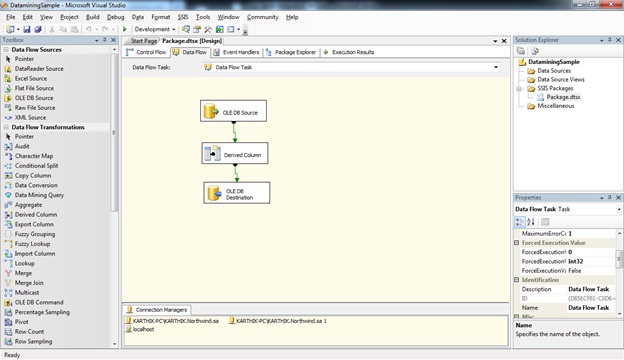Select Package.dtsx in Solution Explorer
This screenshot has height=360, width=624.
click(563, 97)
